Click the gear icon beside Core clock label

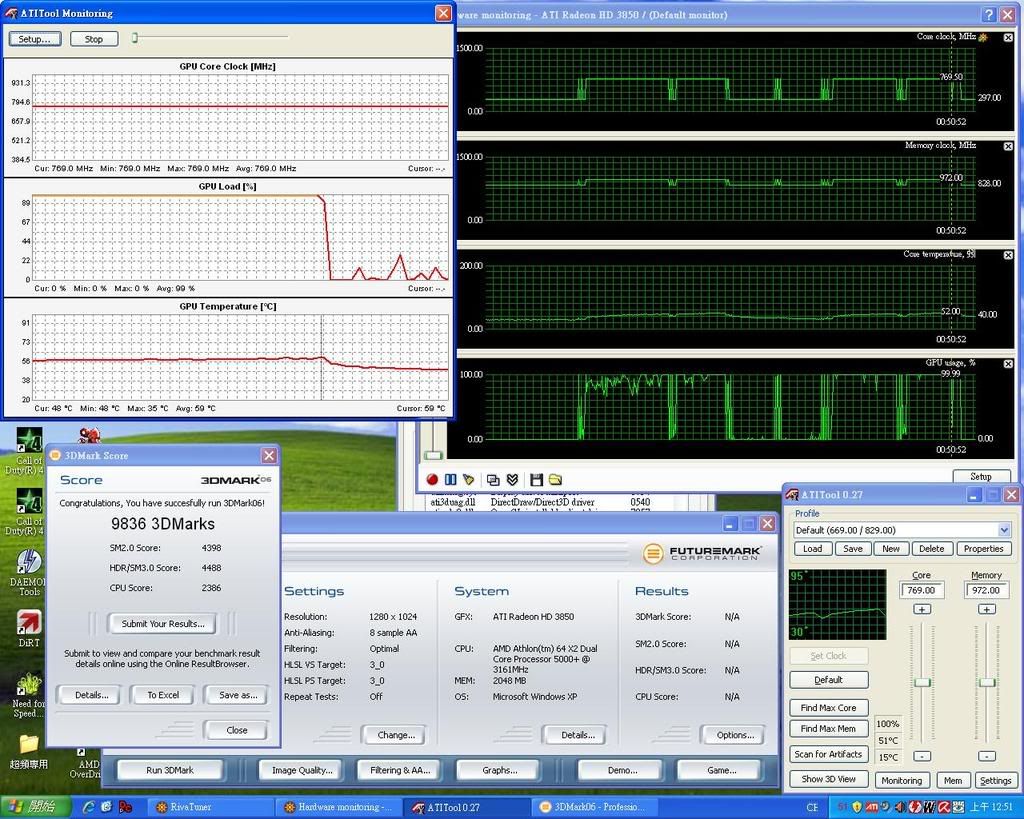click(x=984, y=37)
